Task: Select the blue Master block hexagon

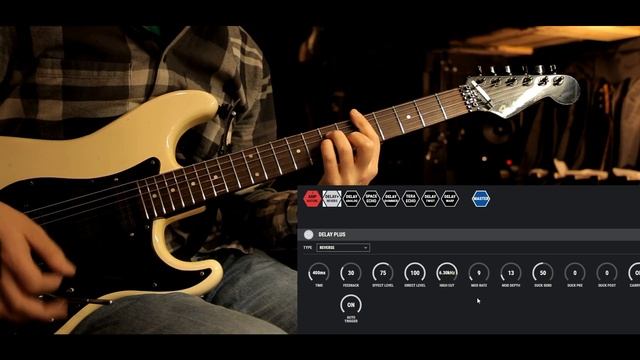Action: [481, 199]
